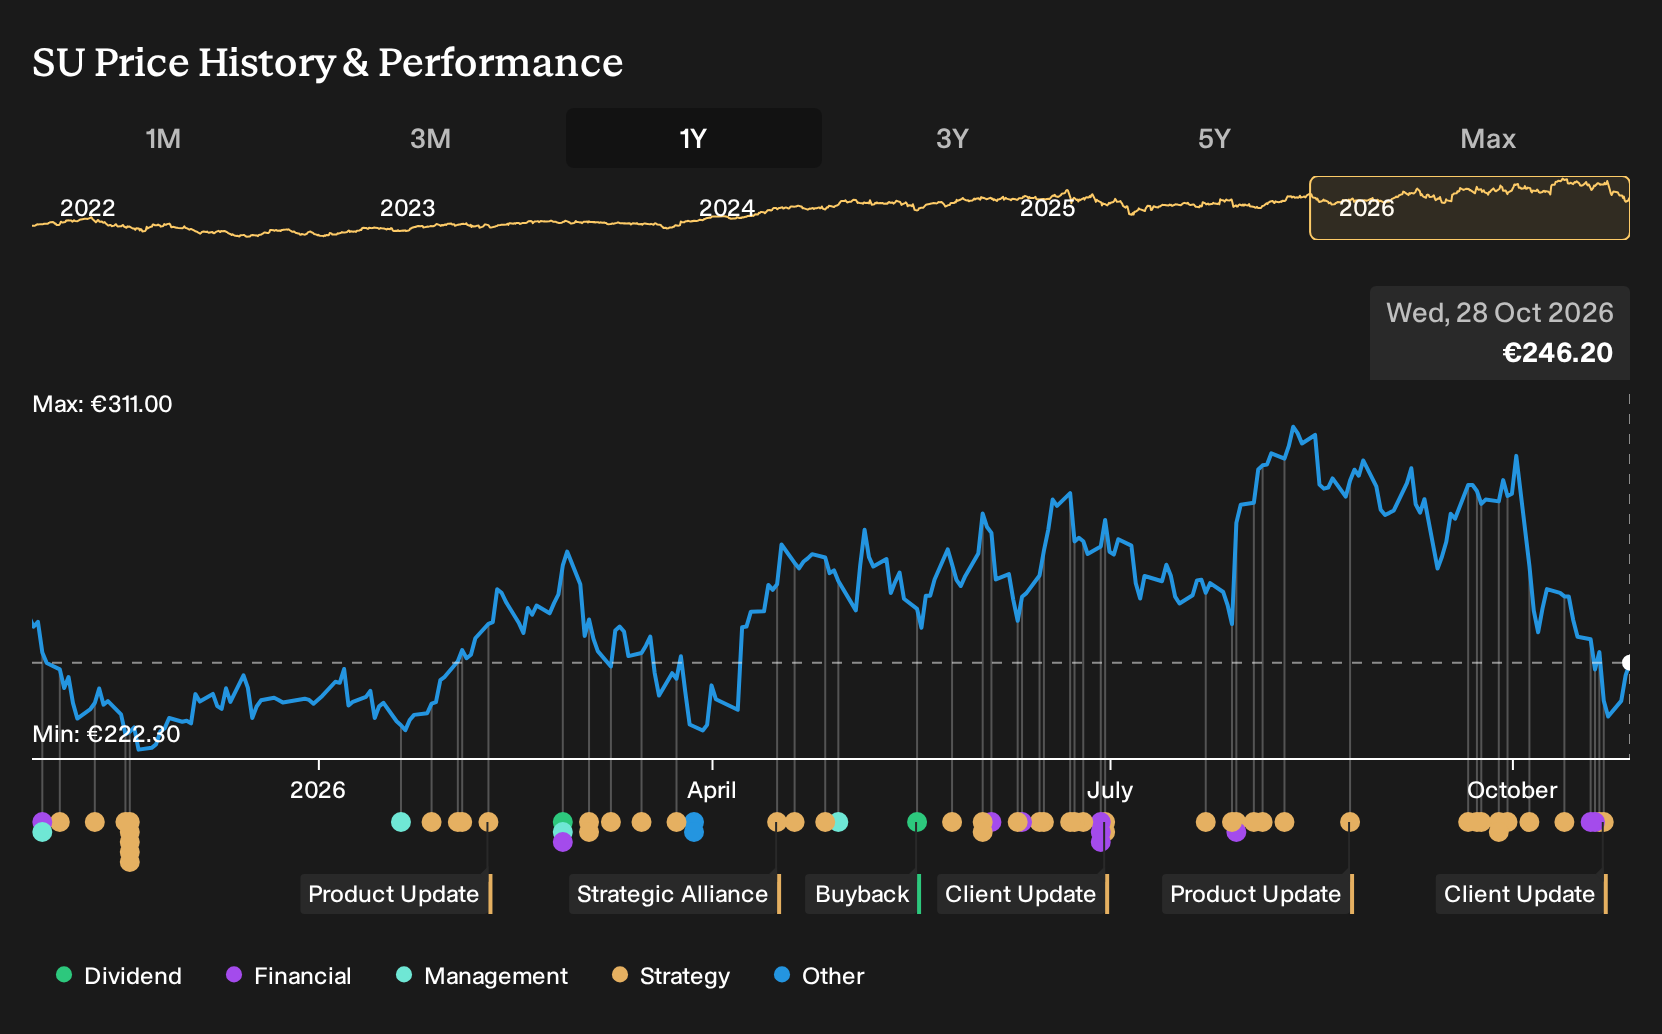Open the Client Update label beside Buyback
Image resolution: width=1662 pixels, height=1034 pixels.
(1023, 894)
